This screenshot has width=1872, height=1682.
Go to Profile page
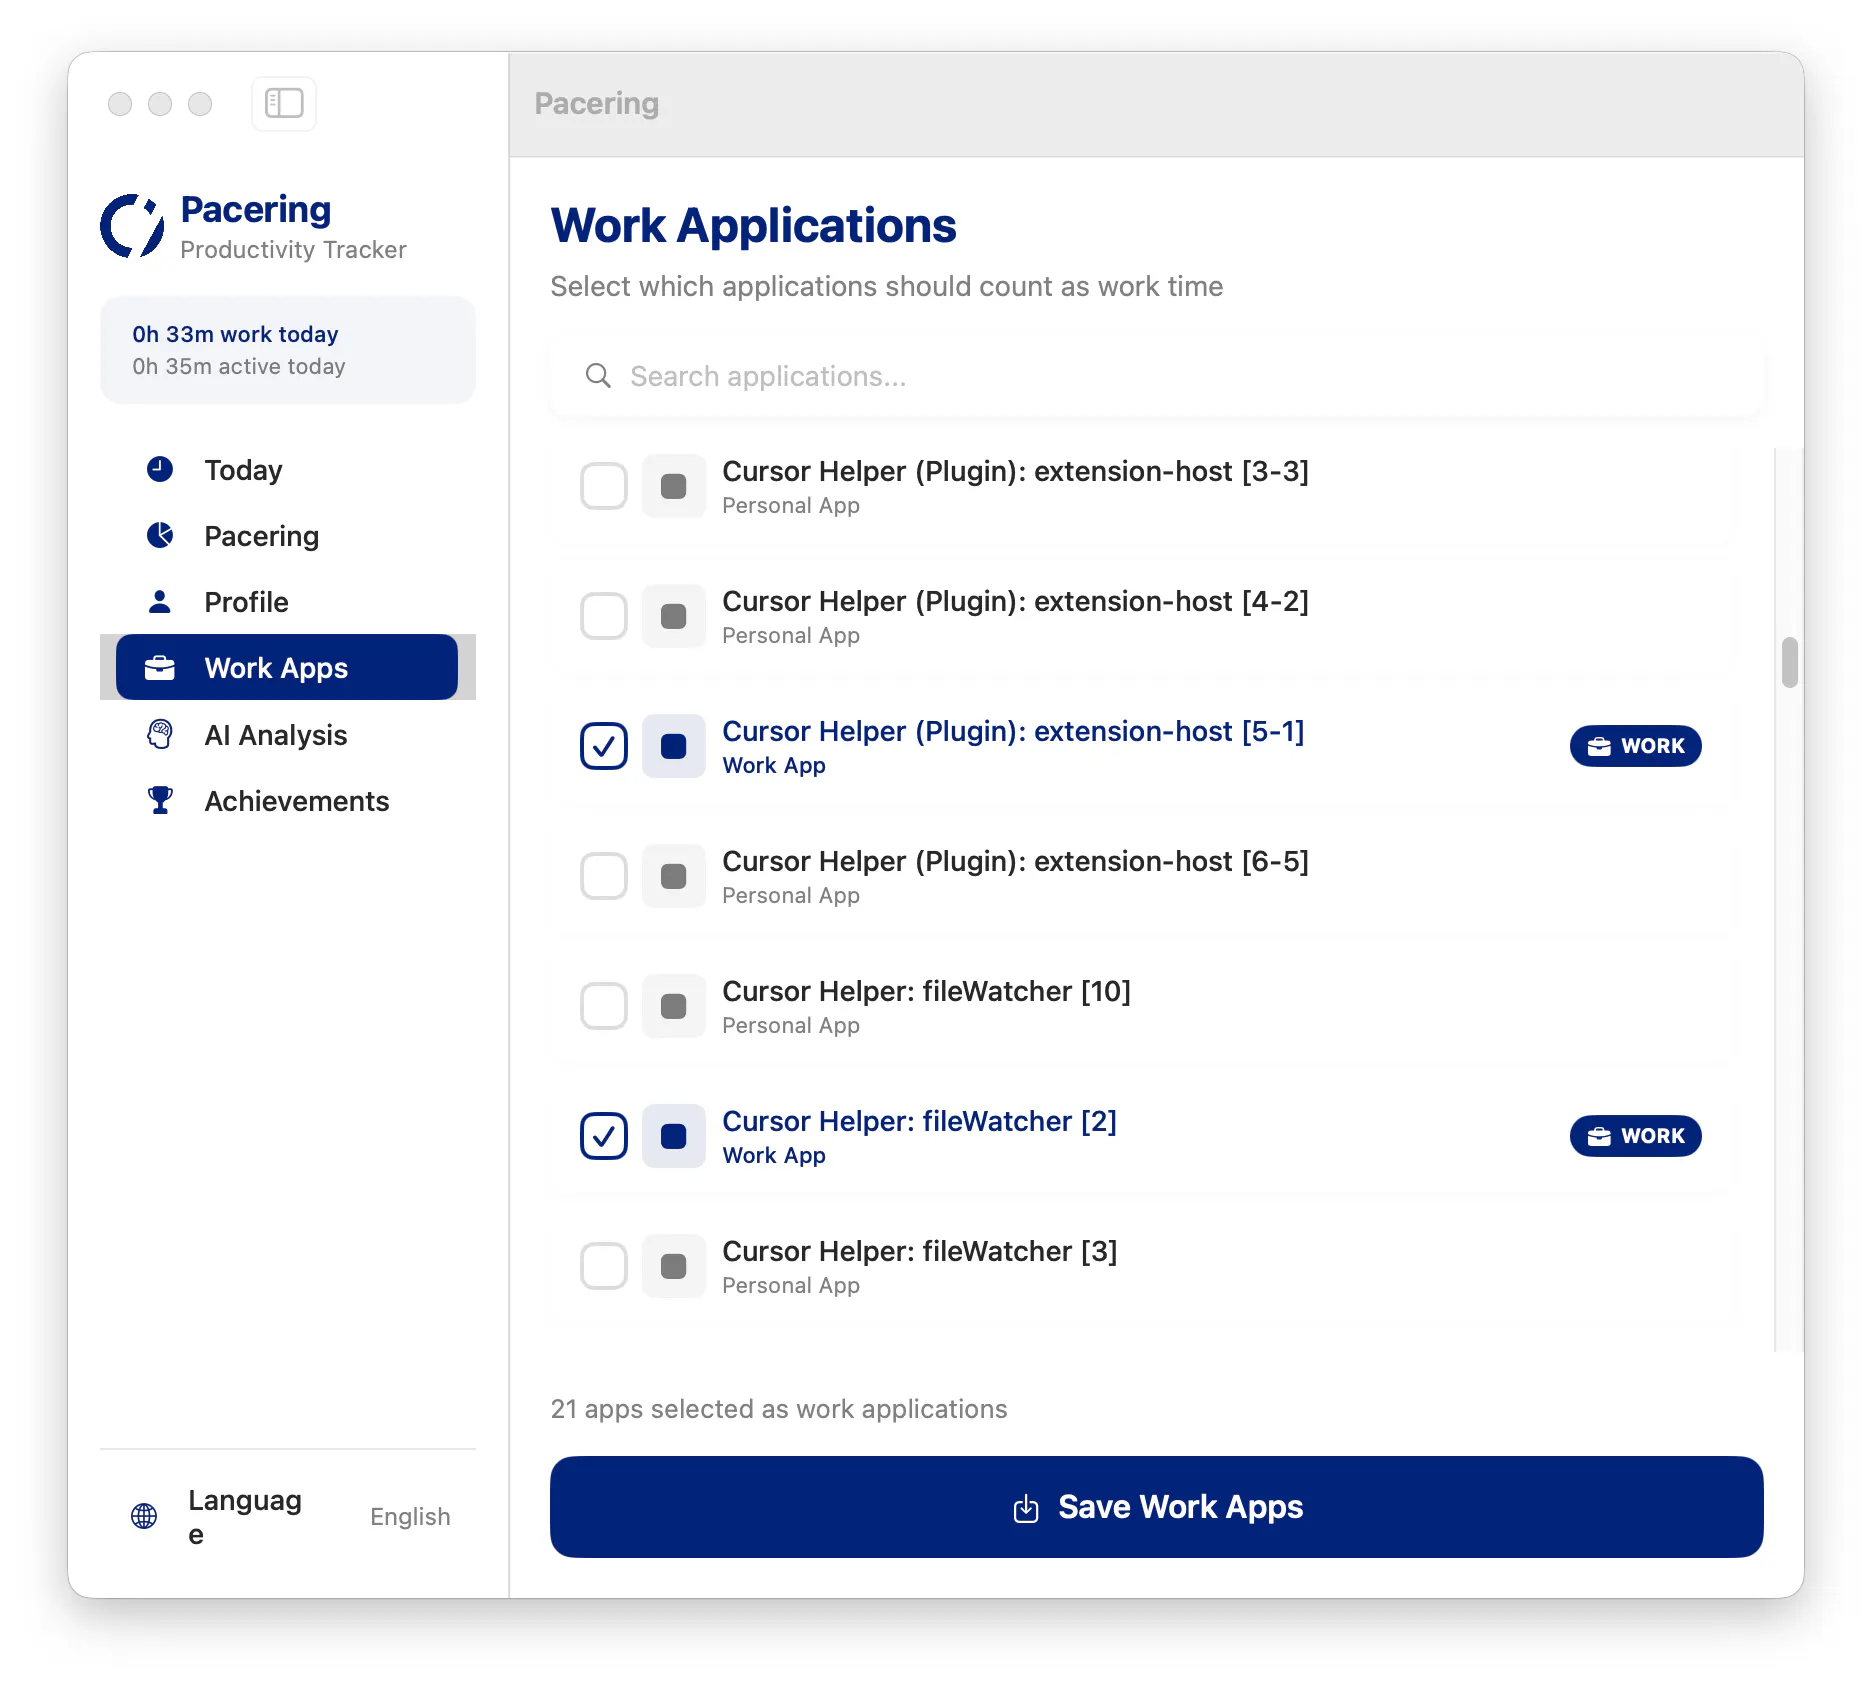click(x=288, y=601)
